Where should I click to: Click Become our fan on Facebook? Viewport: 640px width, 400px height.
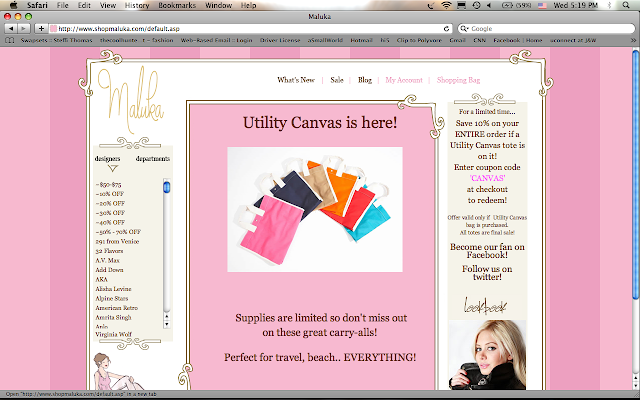pos(487,251)
